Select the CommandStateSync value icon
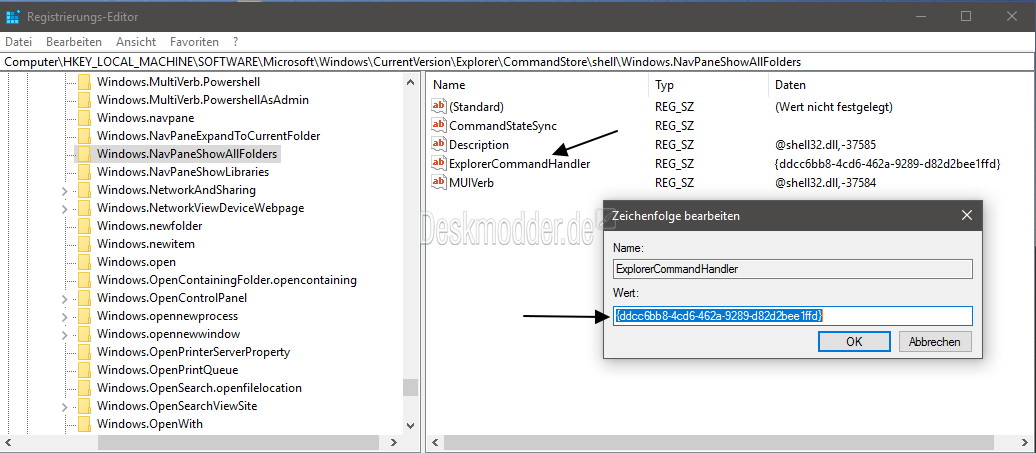Viewport: 1036px width, 453px height. pos(439,125)
